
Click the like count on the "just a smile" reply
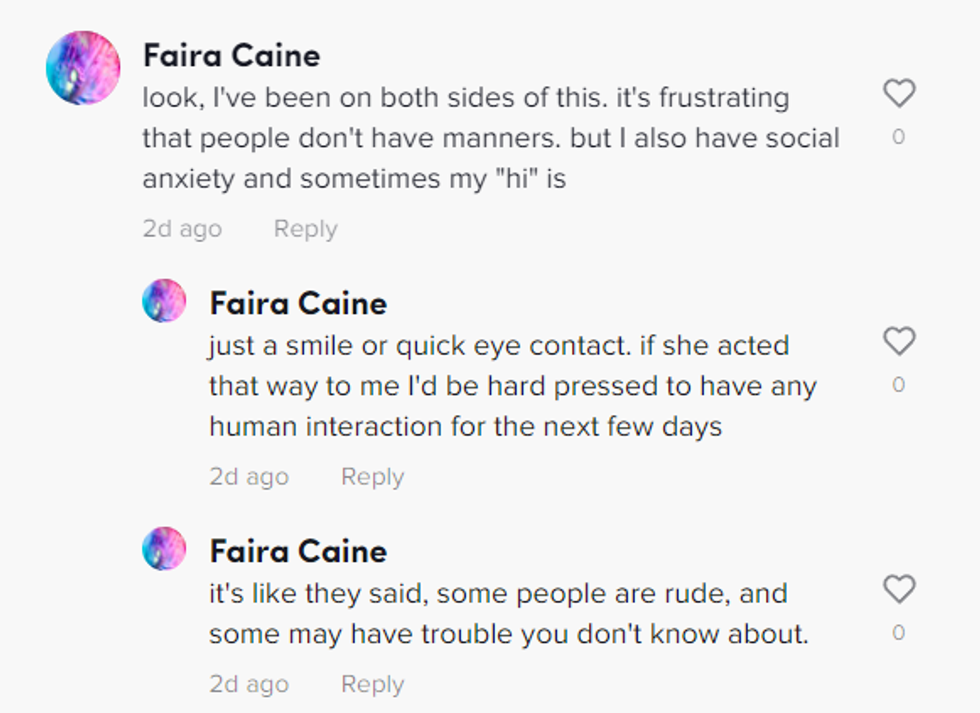click(x=898, y=385)
